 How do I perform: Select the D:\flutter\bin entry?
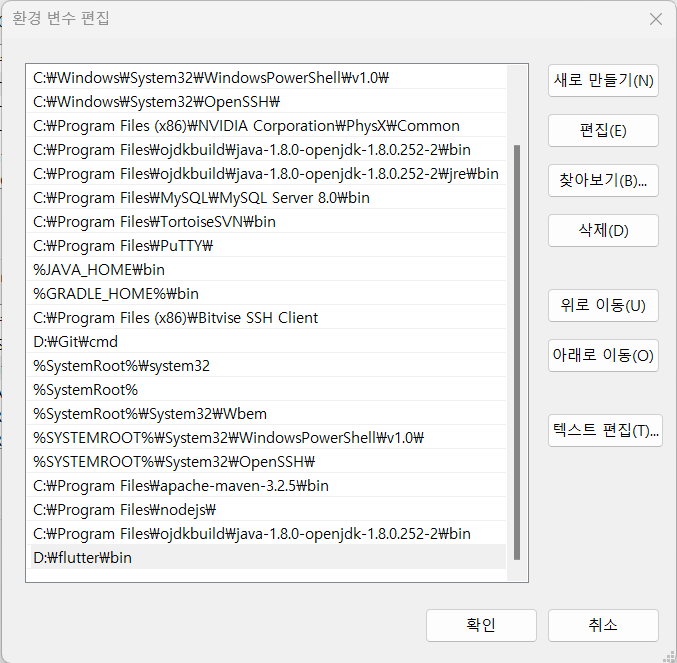[x=267, y=558]
